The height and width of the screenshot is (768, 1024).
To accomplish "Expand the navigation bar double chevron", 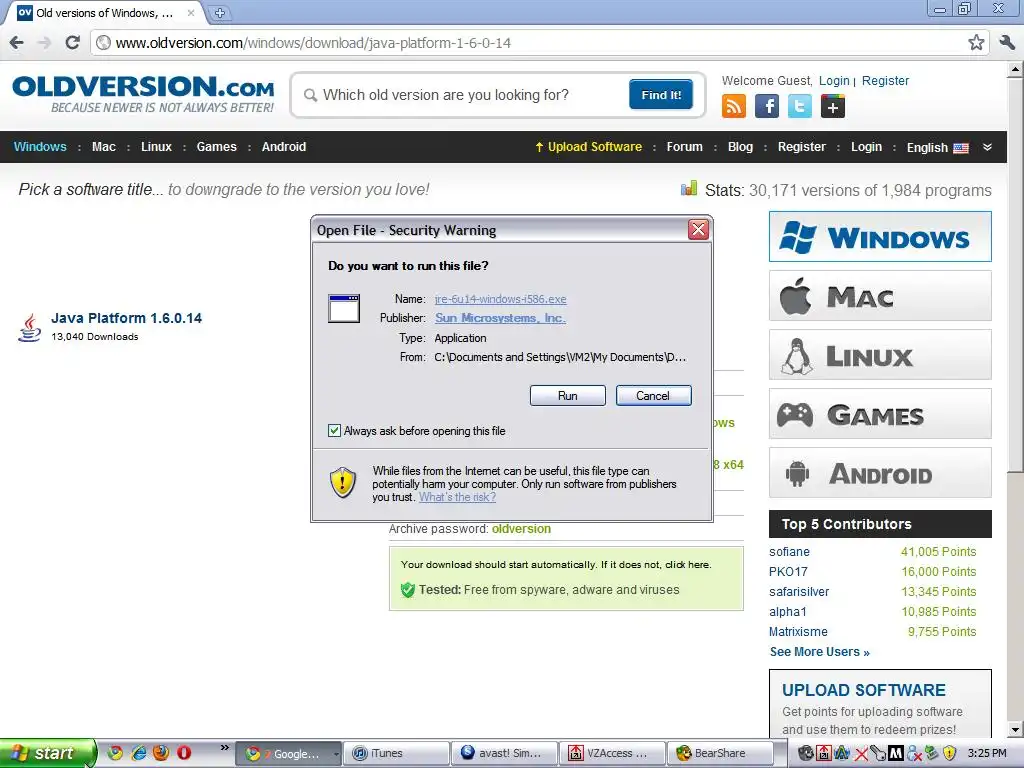I will [987, 147].
